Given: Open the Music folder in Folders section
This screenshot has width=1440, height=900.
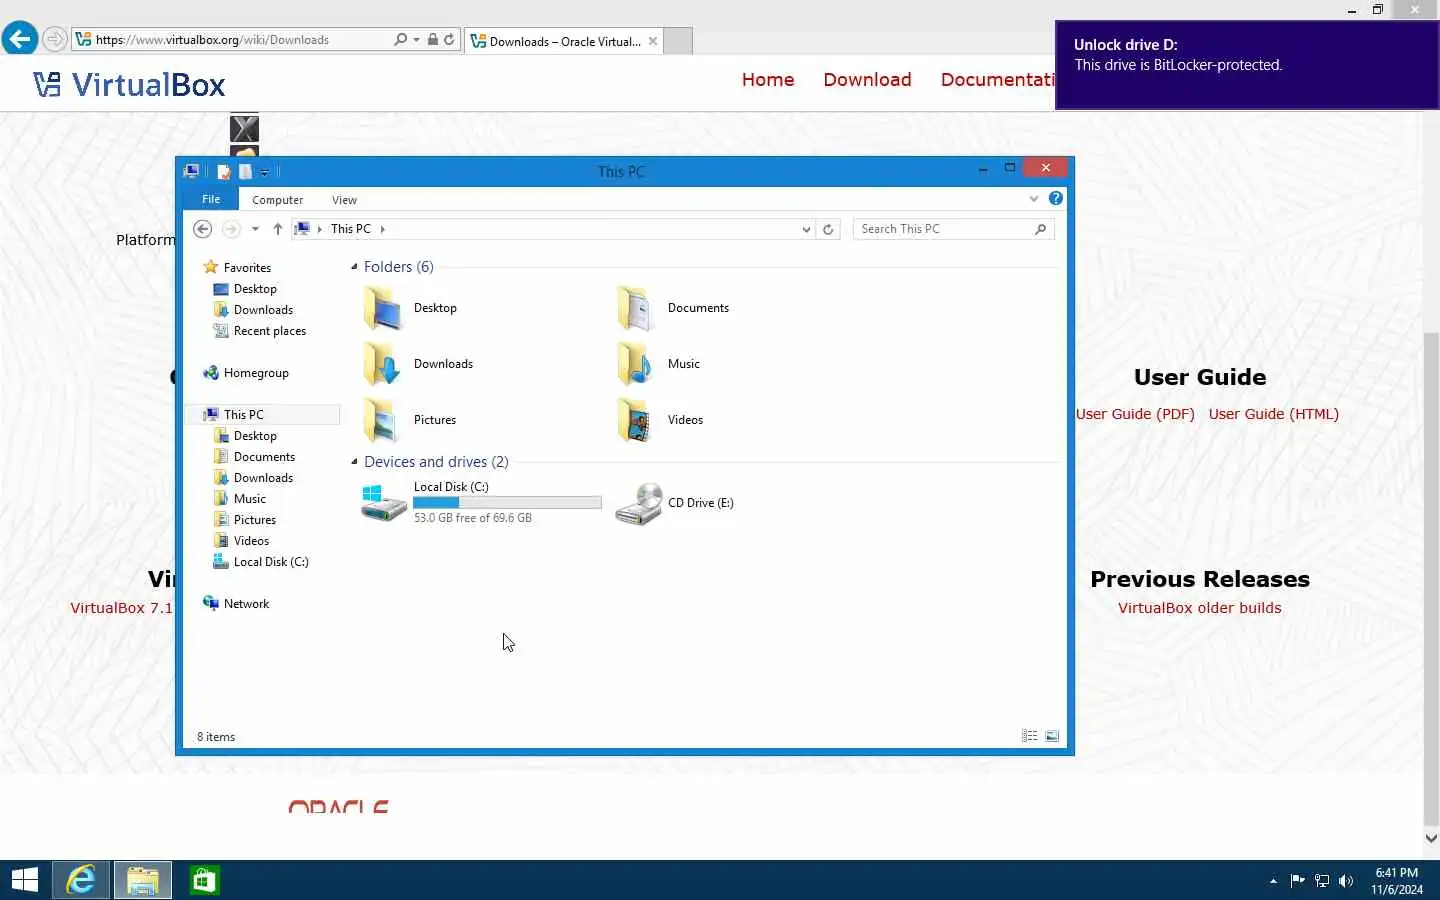Looking at the screenshot, I should pos(658,364).
